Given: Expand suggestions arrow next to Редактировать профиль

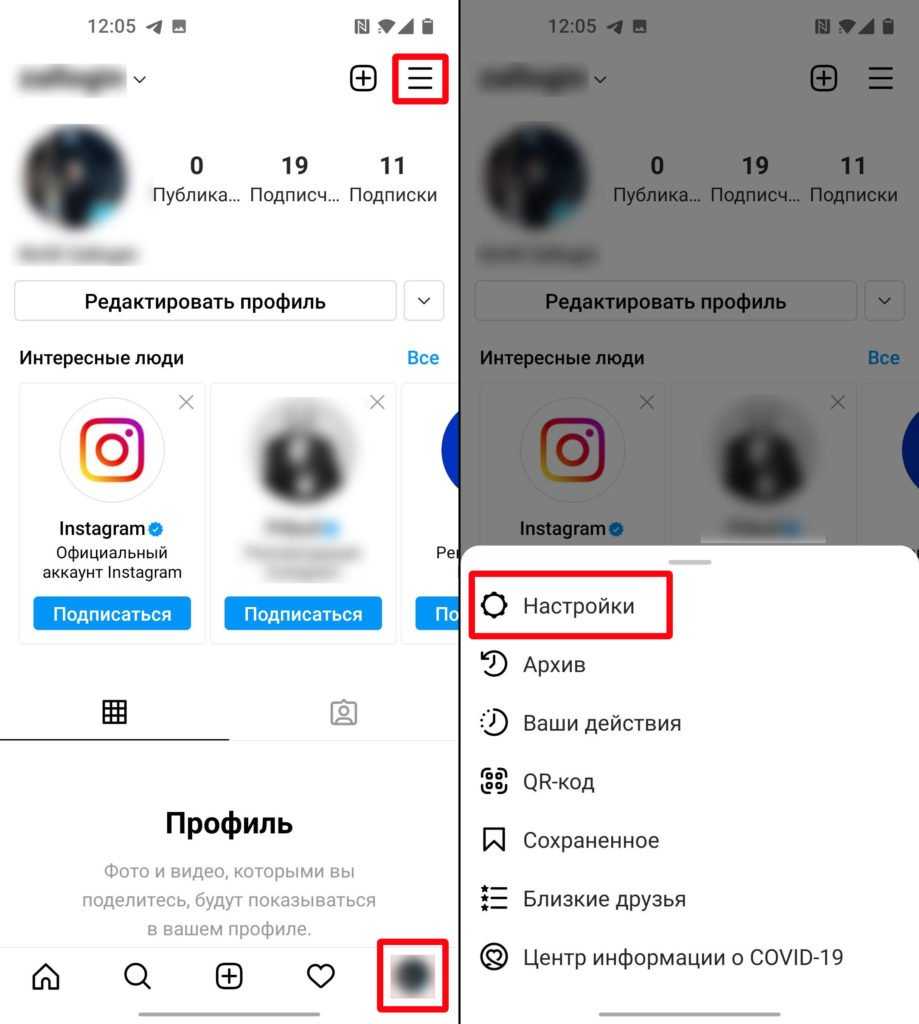Looking at the screenshot, I should [424, 301].
